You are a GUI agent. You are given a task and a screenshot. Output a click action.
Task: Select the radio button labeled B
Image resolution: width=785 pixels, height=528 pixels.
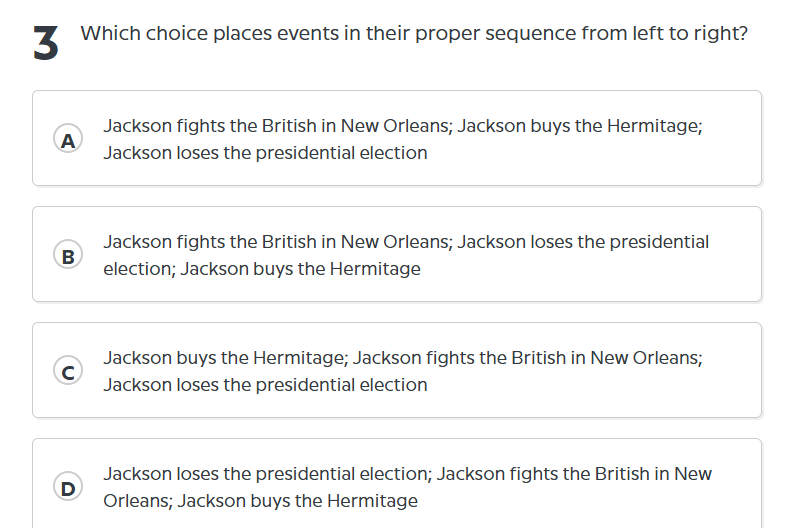68,256
